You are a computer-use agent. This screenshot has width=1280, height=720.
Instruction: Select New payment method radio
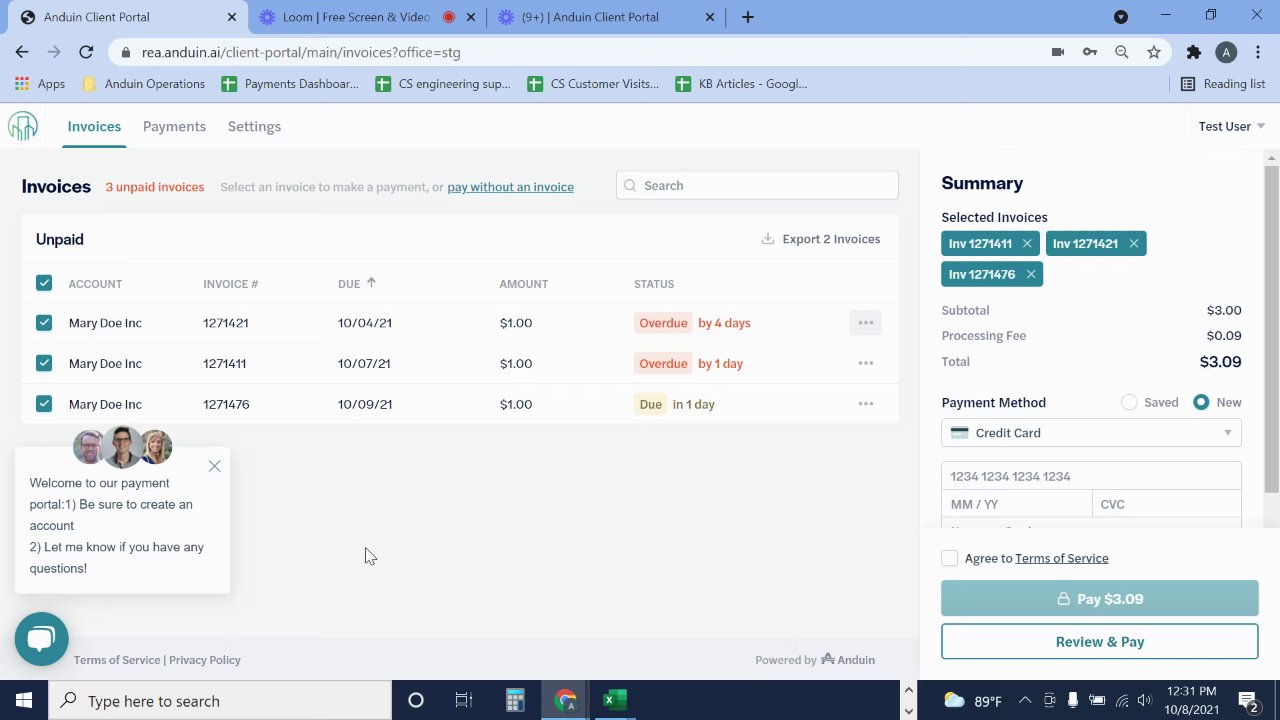tap(1201, 402)
